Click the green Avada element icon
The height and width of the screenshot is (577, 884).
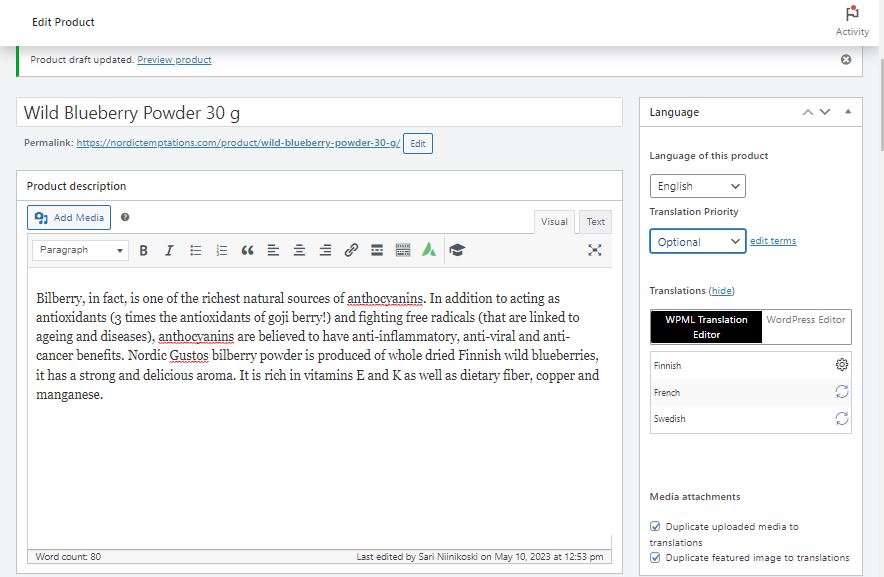[x=429, y=250]
